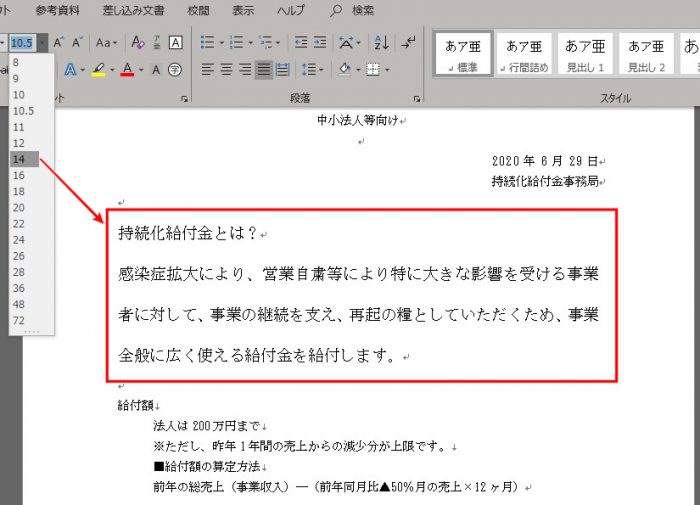The width and height of the screenshot is (700, 505).
Task: Click the 給付額 heading text
Action: (x=136, y=405)
